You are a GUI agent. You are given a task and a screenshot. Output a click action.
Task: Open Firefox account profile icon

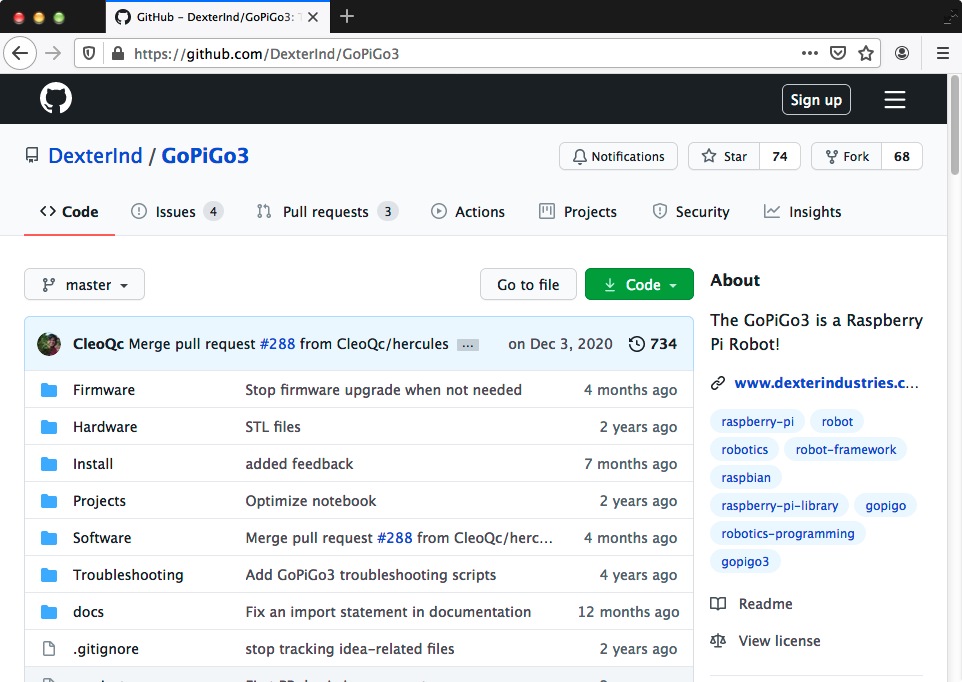point(902,54)
